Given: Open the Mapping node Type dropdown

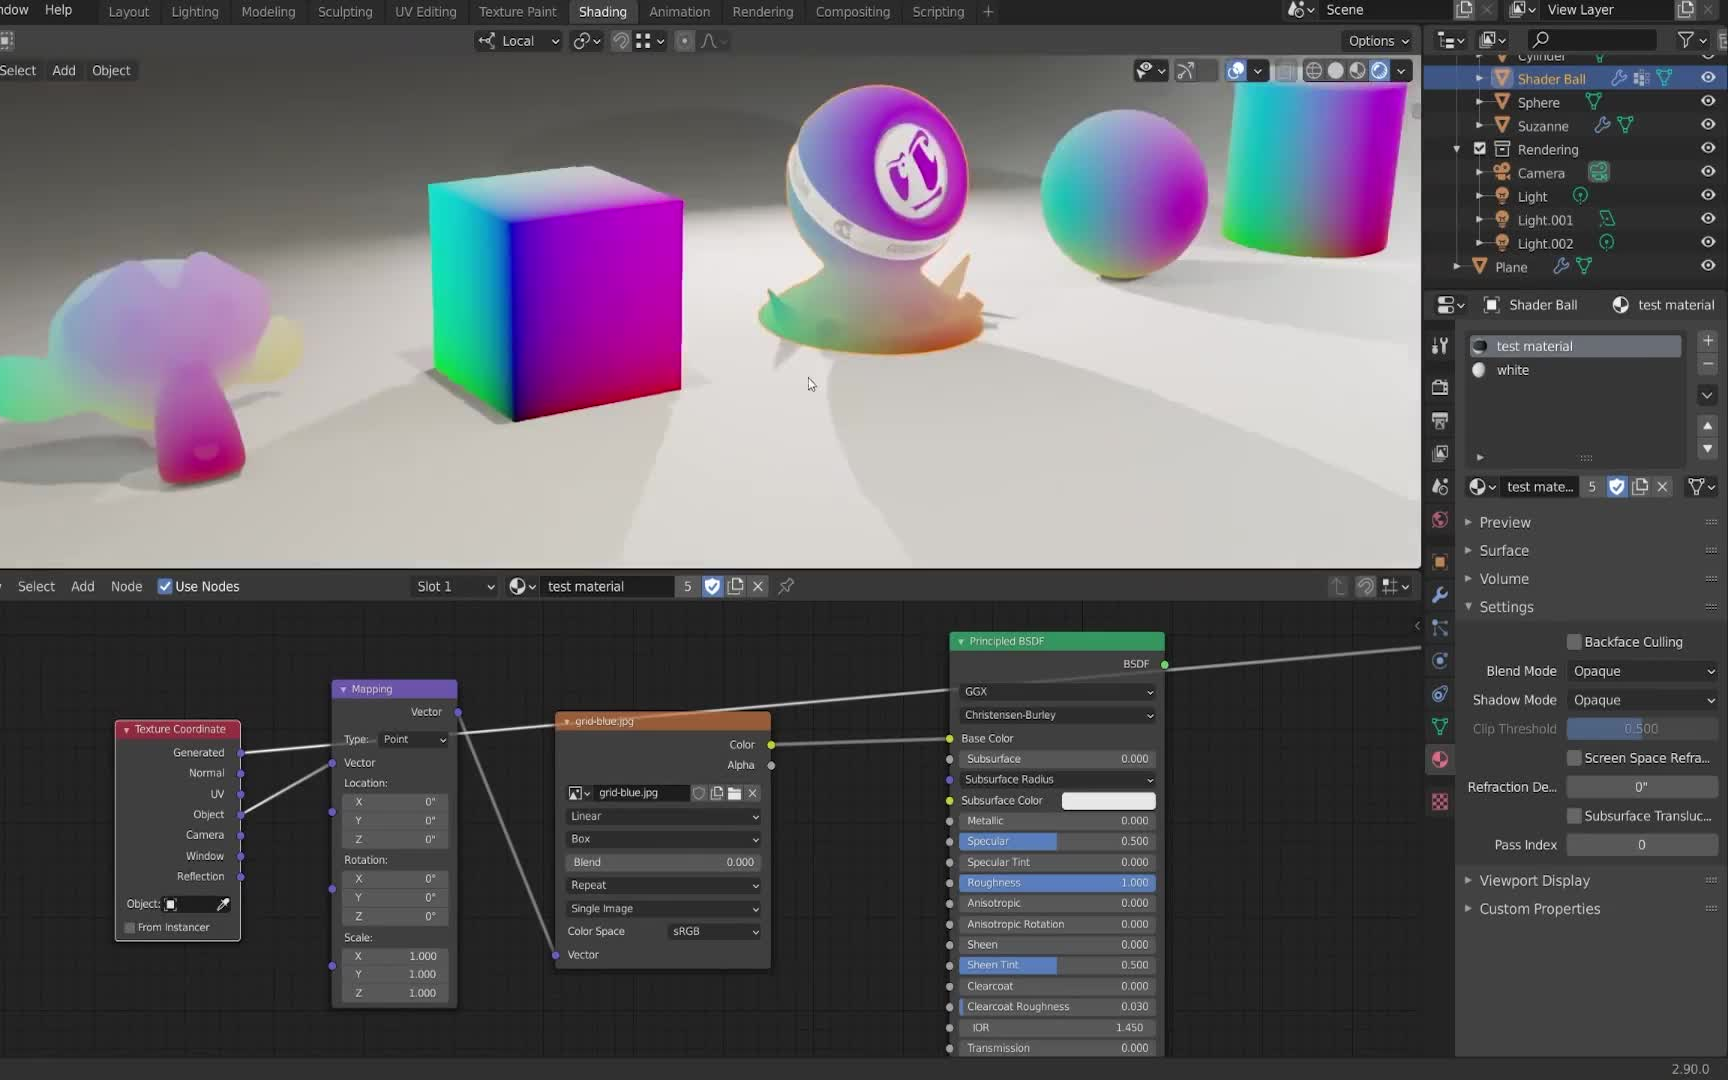Looking at the screenshot, I should point(413,740).
